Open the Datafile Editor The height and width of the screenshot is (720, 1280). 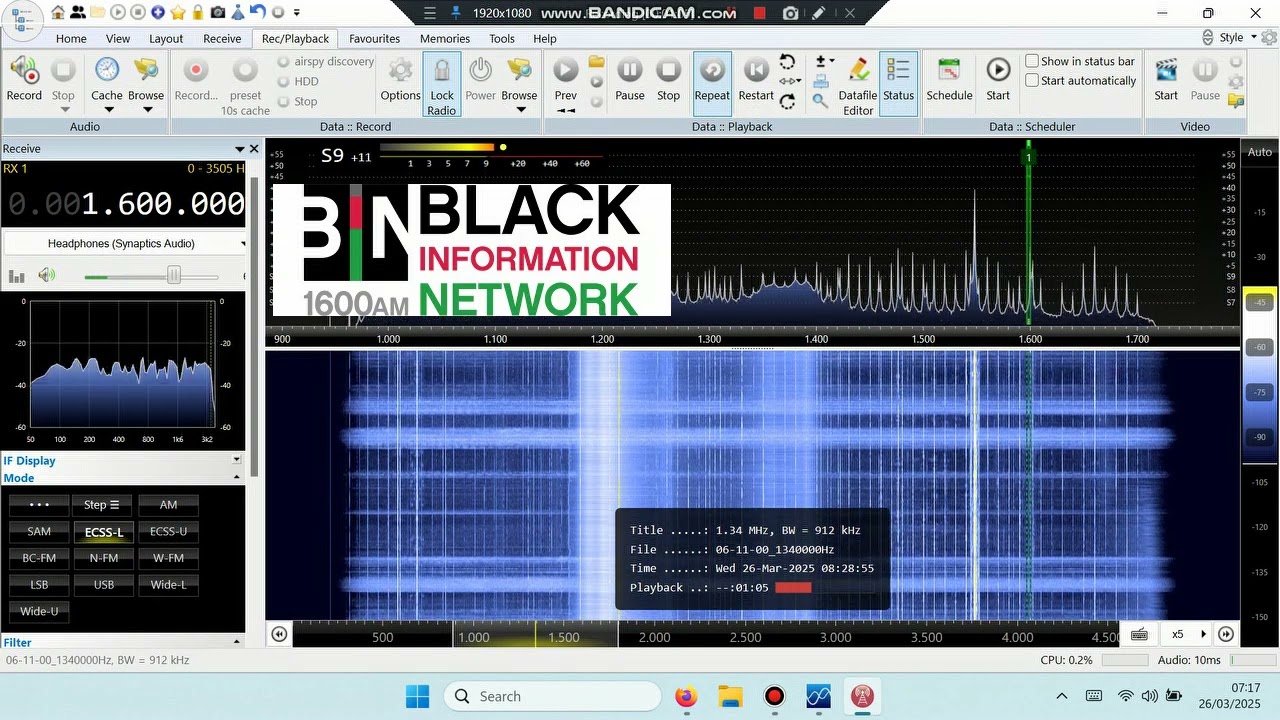858,85
